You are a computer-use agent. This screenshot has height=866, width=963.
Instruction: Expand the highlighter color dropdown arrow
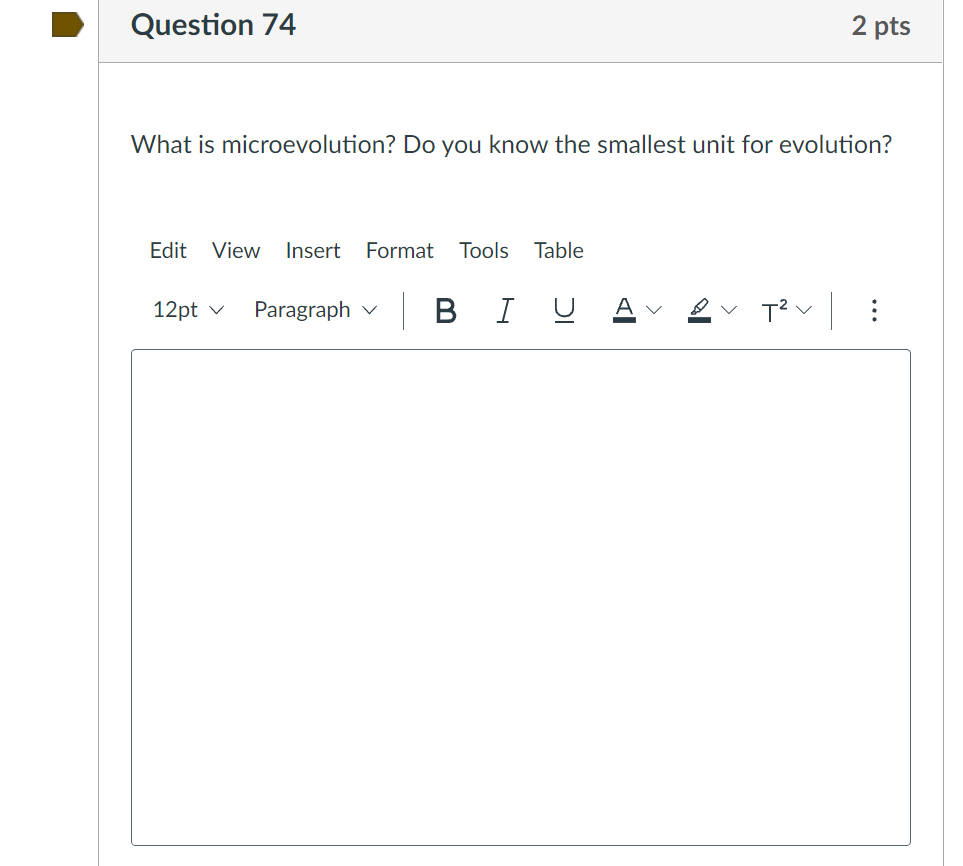729,310
